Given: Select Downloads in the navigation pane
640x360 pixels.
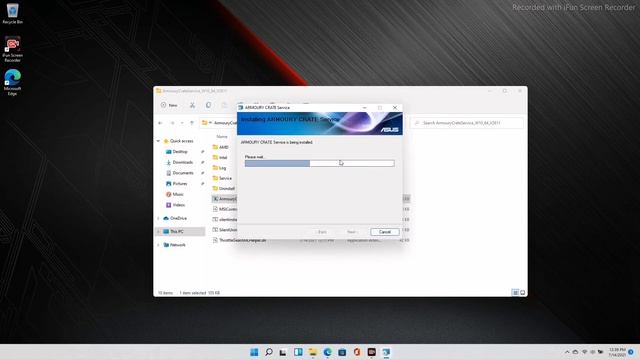Looking at the screenshot, I should click(182, 162).
